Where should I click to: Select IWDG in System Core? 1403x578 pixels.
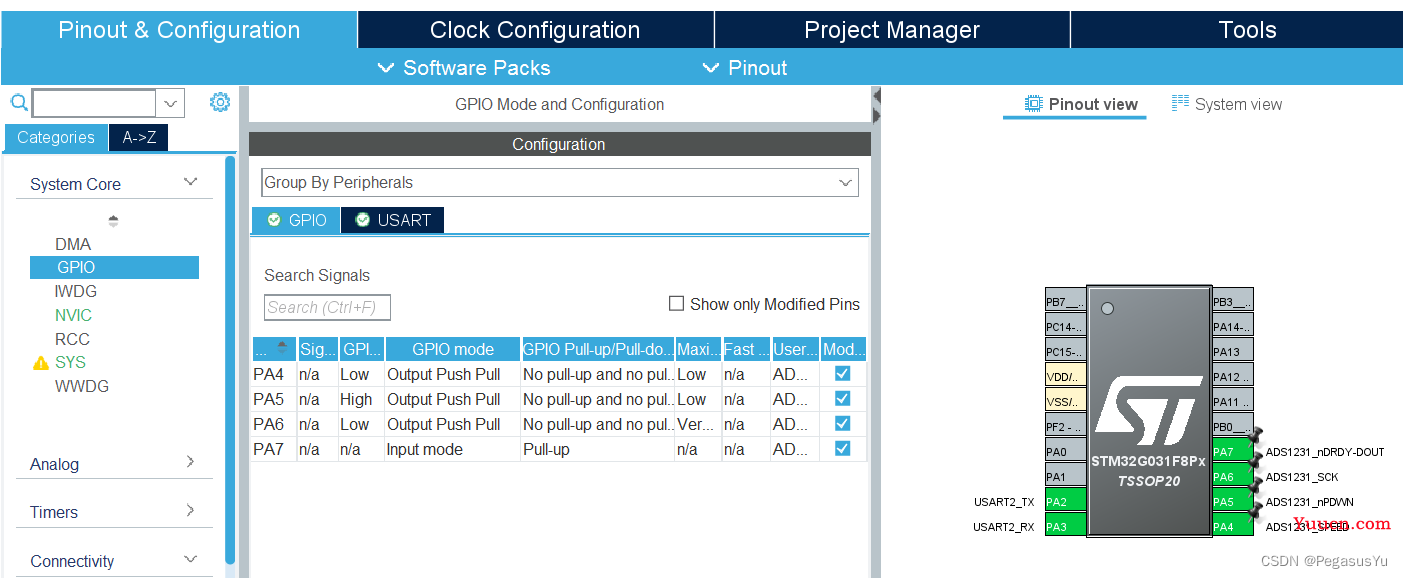pyautogui.click(x=76, y=291)
